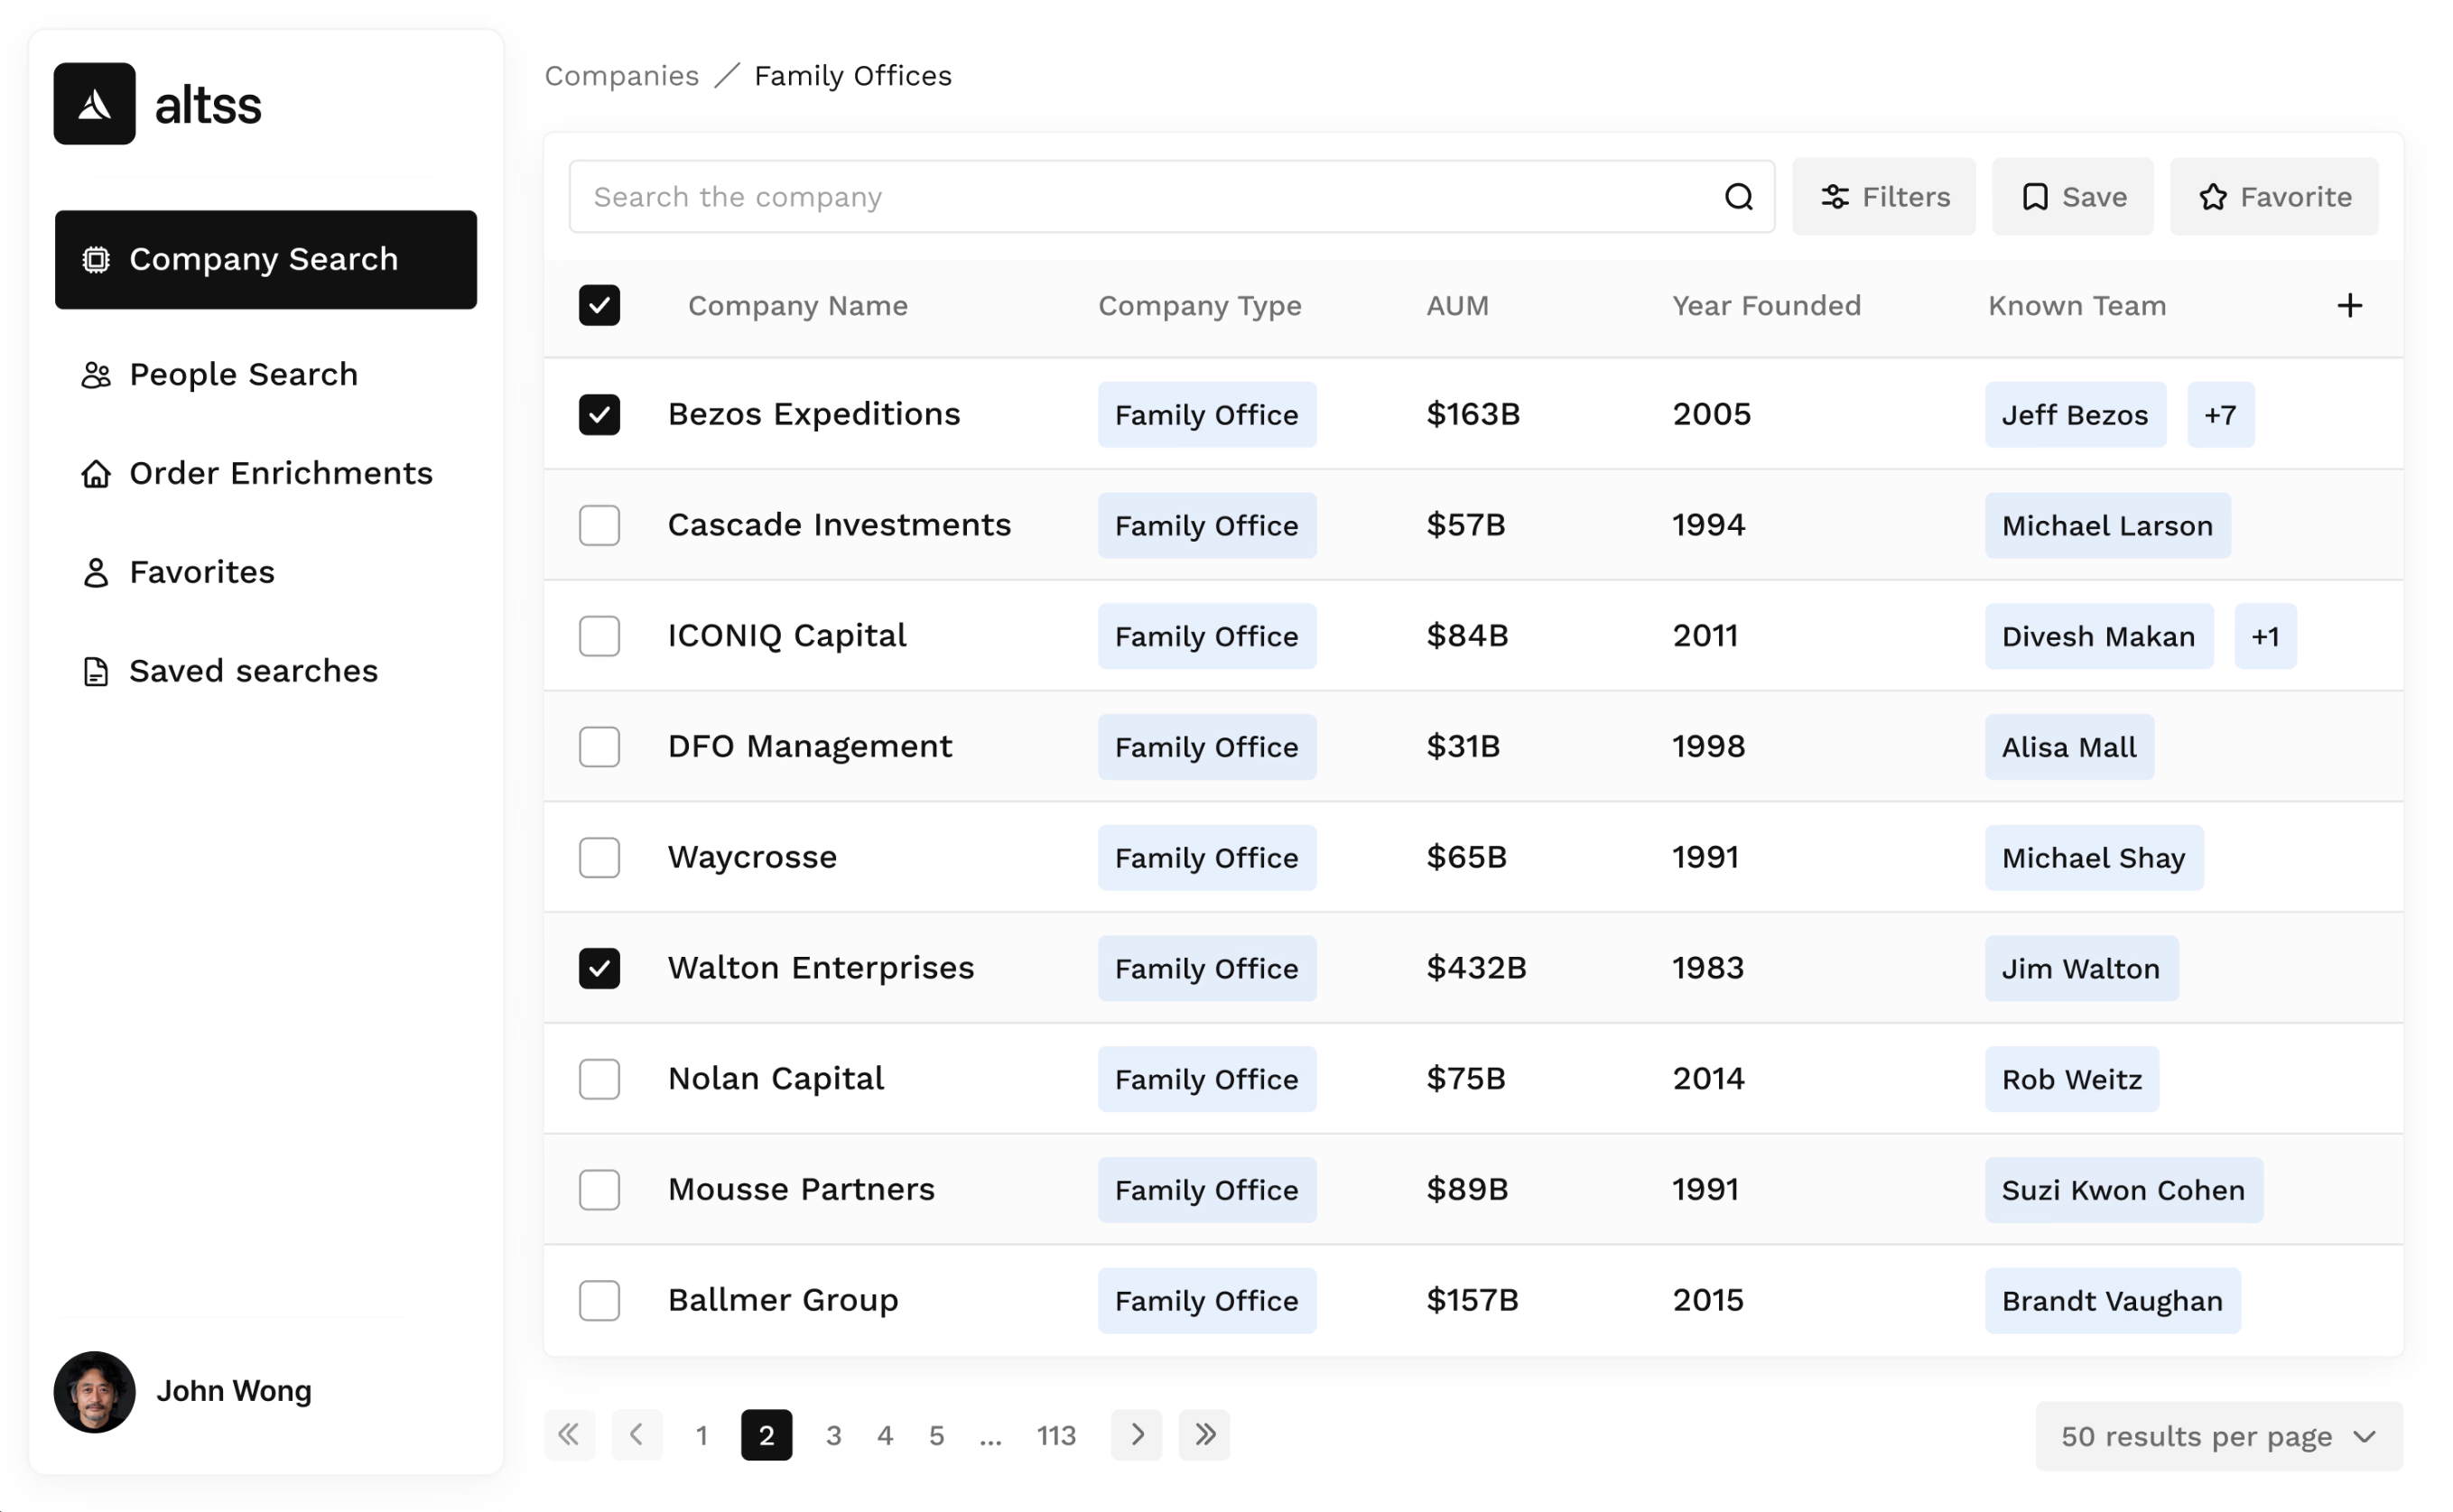Viewport: 2453px width, 1512px height.
Task: Click the Filters button
Action: tap(1883, 197)
